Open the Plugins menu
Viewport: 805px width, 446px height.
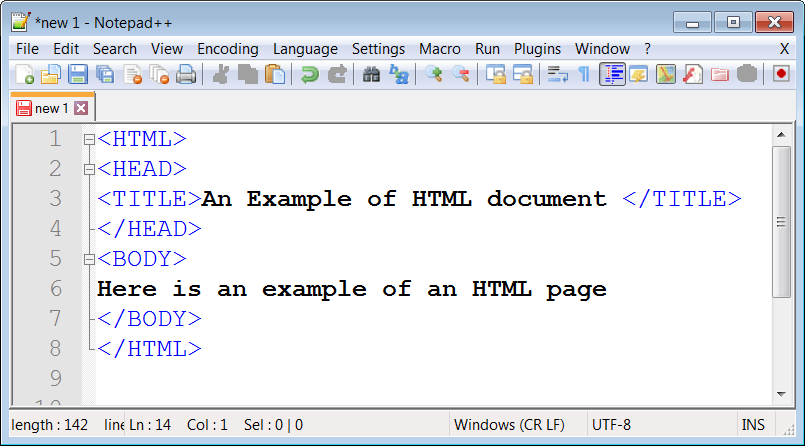tap(538, 49)
